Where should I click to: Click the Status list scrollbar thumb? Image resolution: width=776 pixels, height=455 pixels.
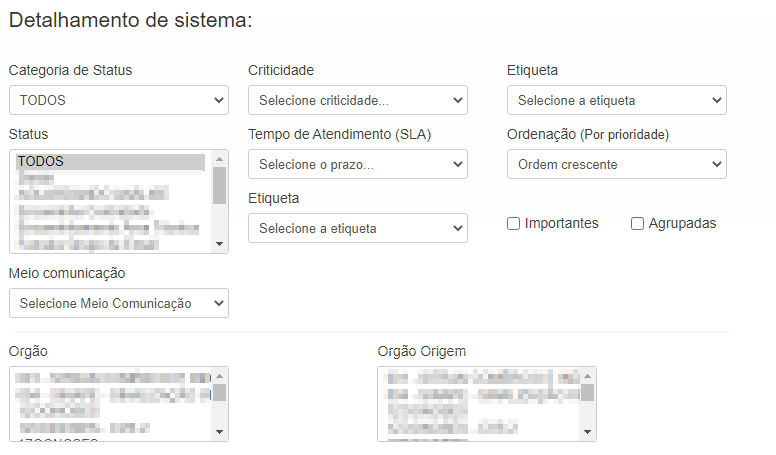pyautogui.click(x=220, y=185)
